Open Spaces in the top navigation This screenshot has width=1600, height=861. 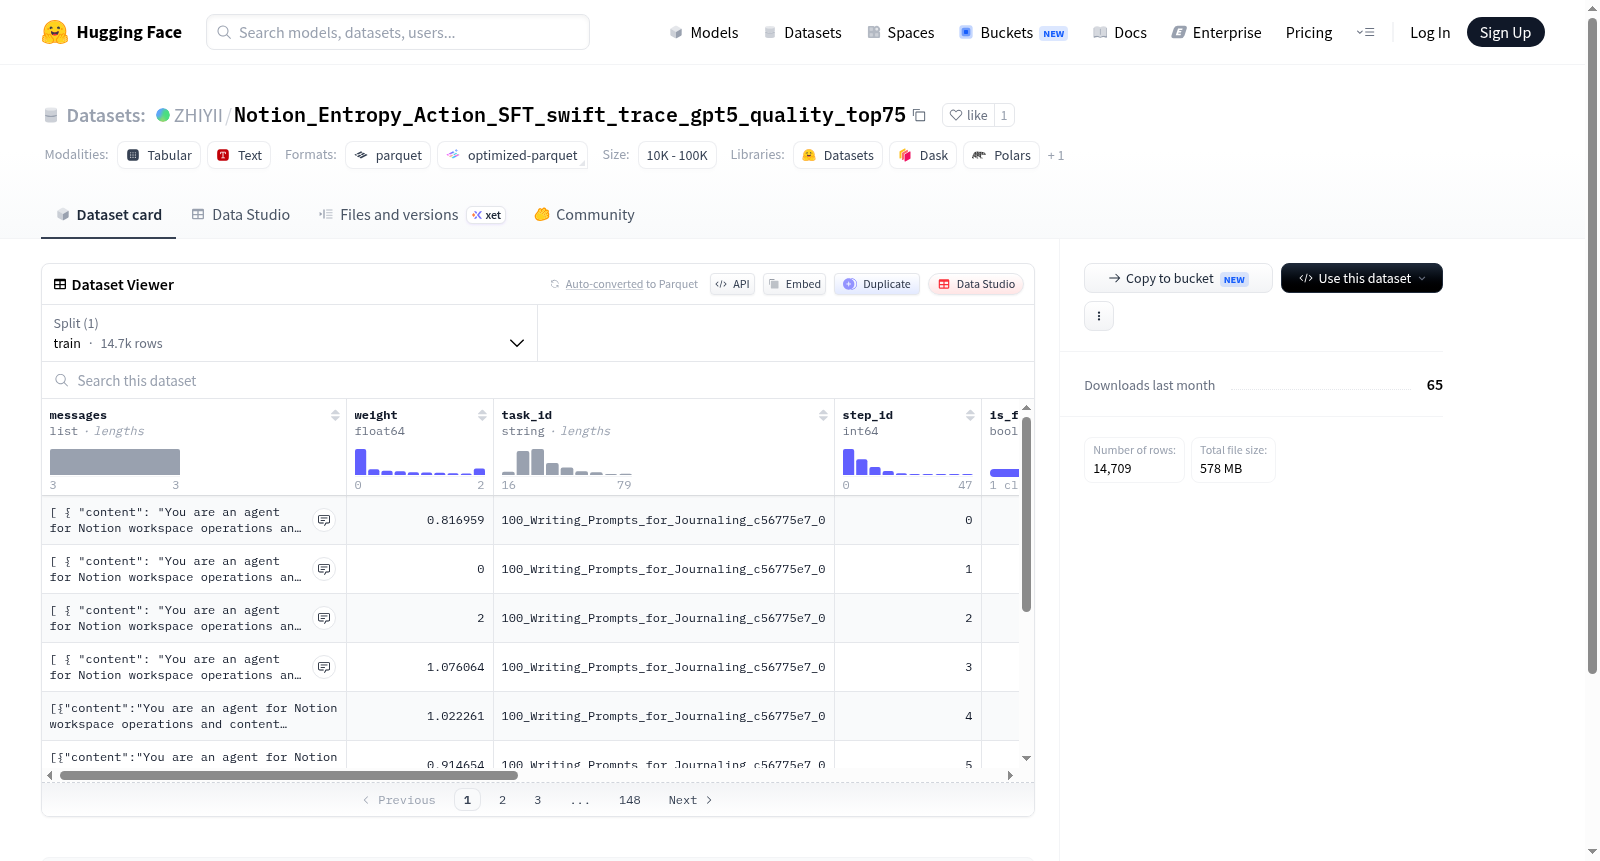coord(901,32)
